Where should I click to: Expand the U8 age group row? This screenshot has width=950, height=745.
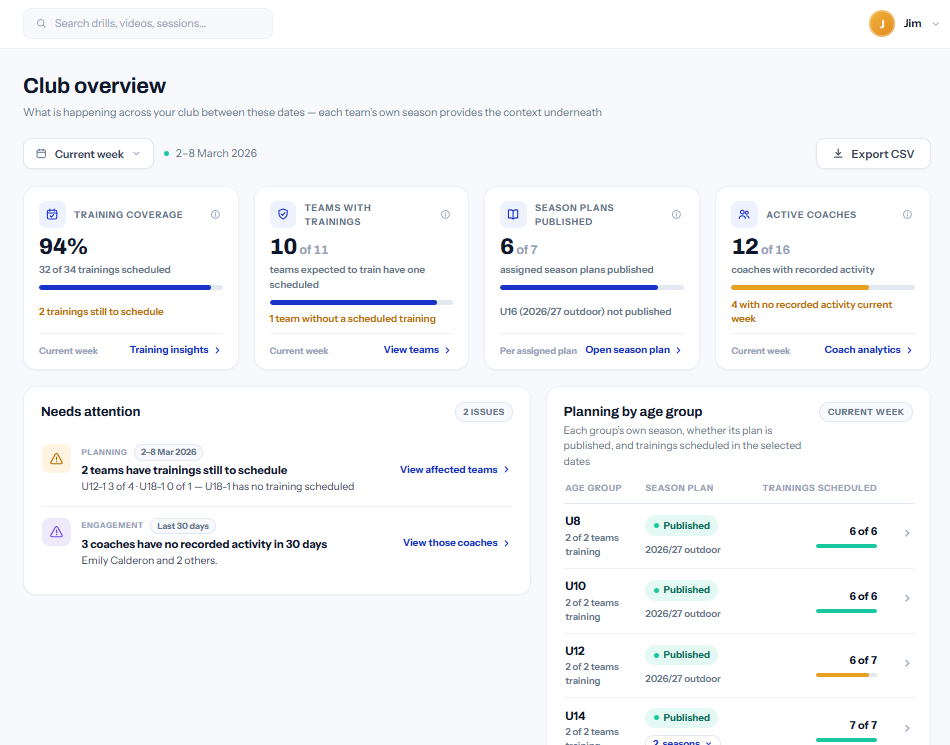(x=907, y=533)
